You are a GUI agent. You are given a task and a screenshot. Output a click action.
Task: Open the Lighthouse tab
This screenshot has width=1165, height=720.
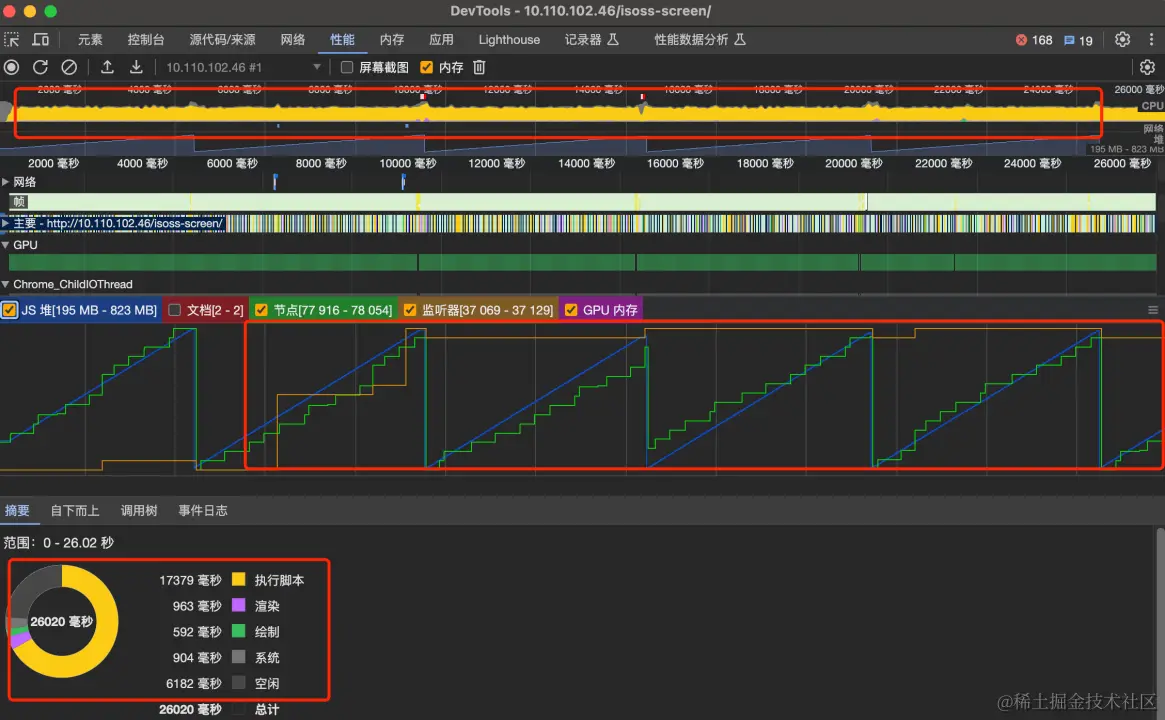[x=509, y=39]
